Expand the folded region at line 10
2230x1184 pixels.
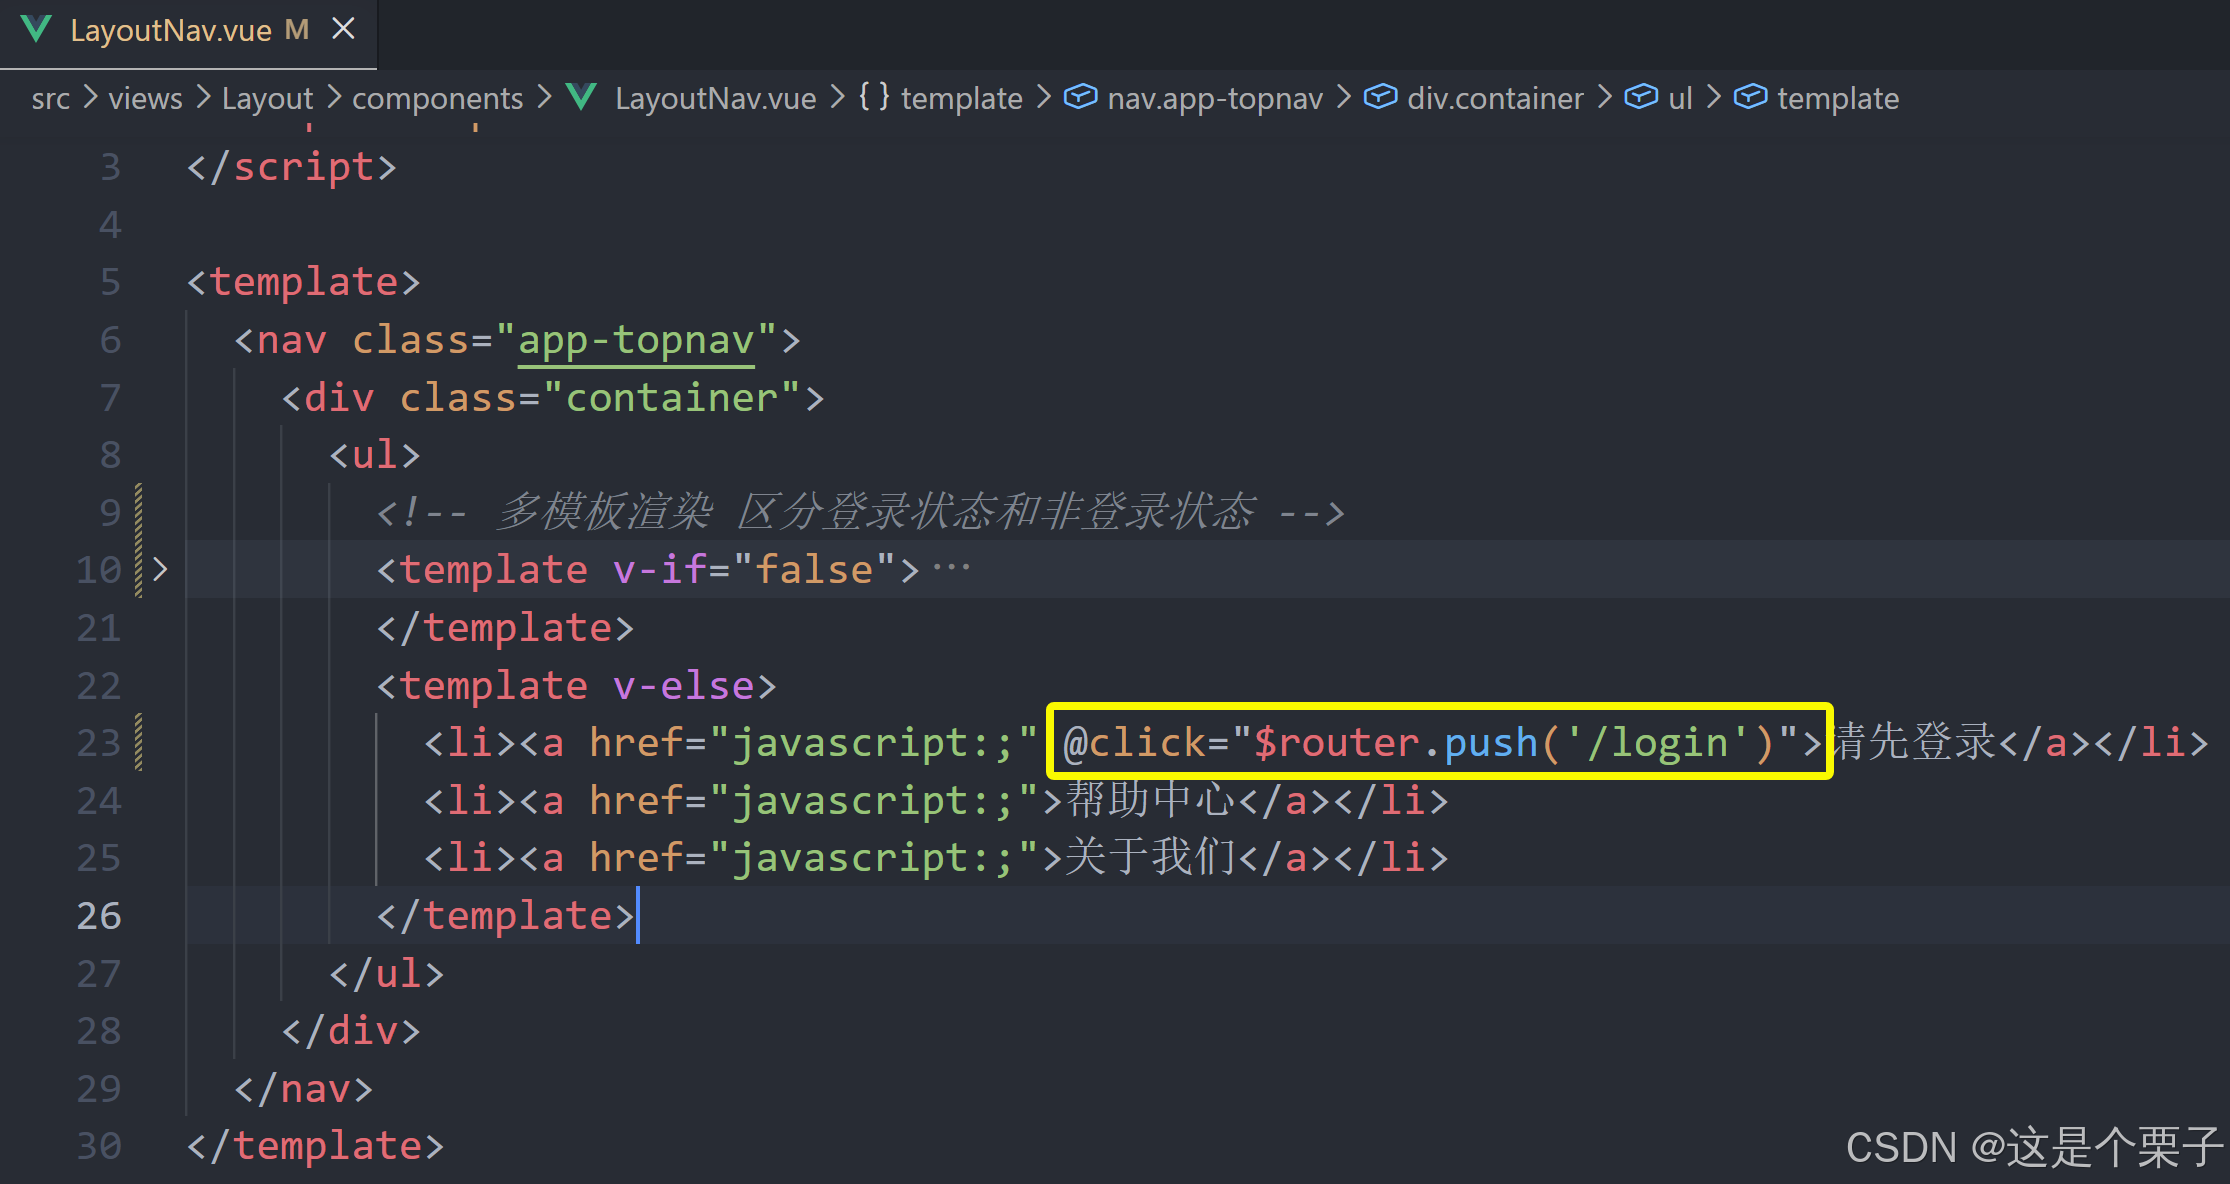(160, 570)
